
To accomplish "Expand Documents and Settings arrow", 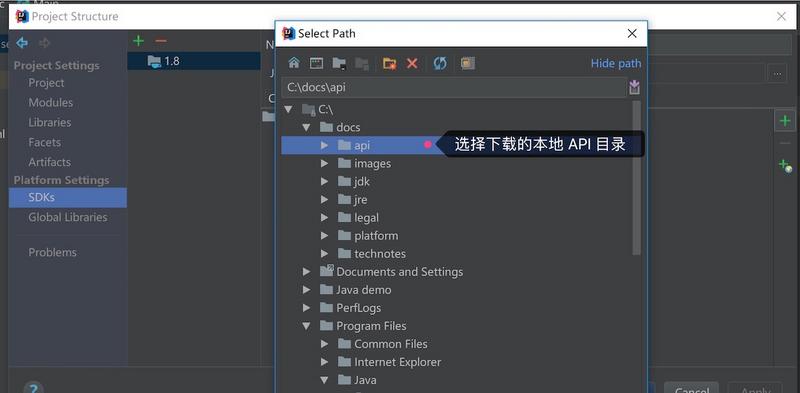I will point(307,272).
